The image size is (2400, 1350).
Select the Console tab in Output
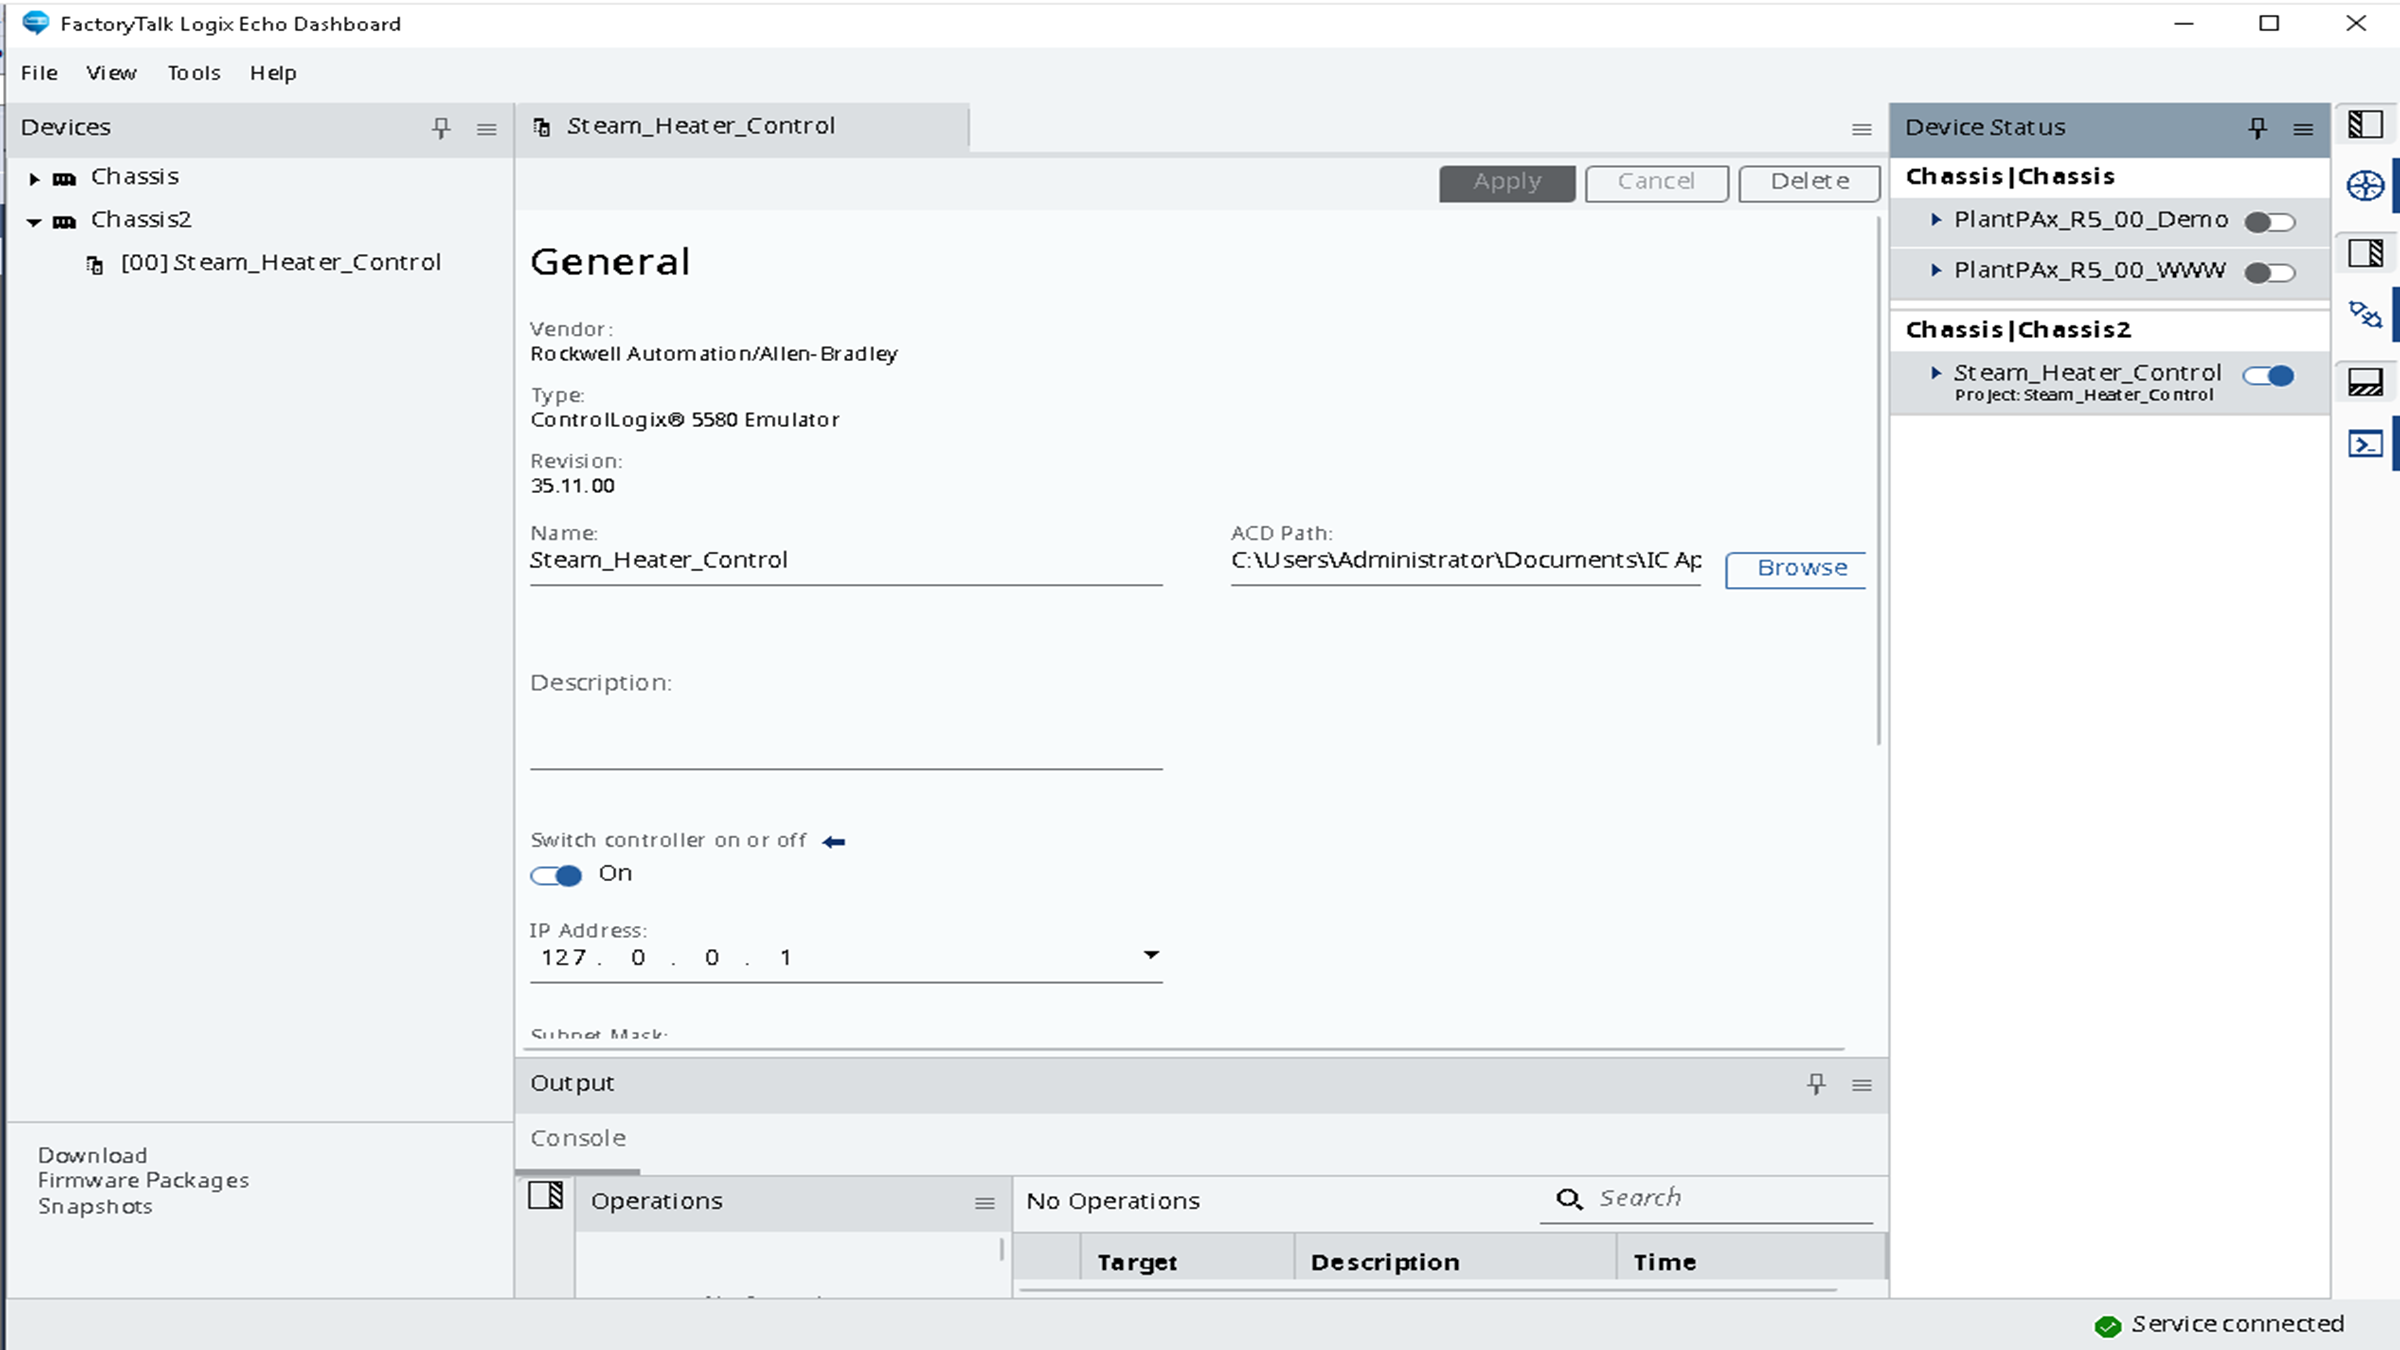[x=578, y=1138]
